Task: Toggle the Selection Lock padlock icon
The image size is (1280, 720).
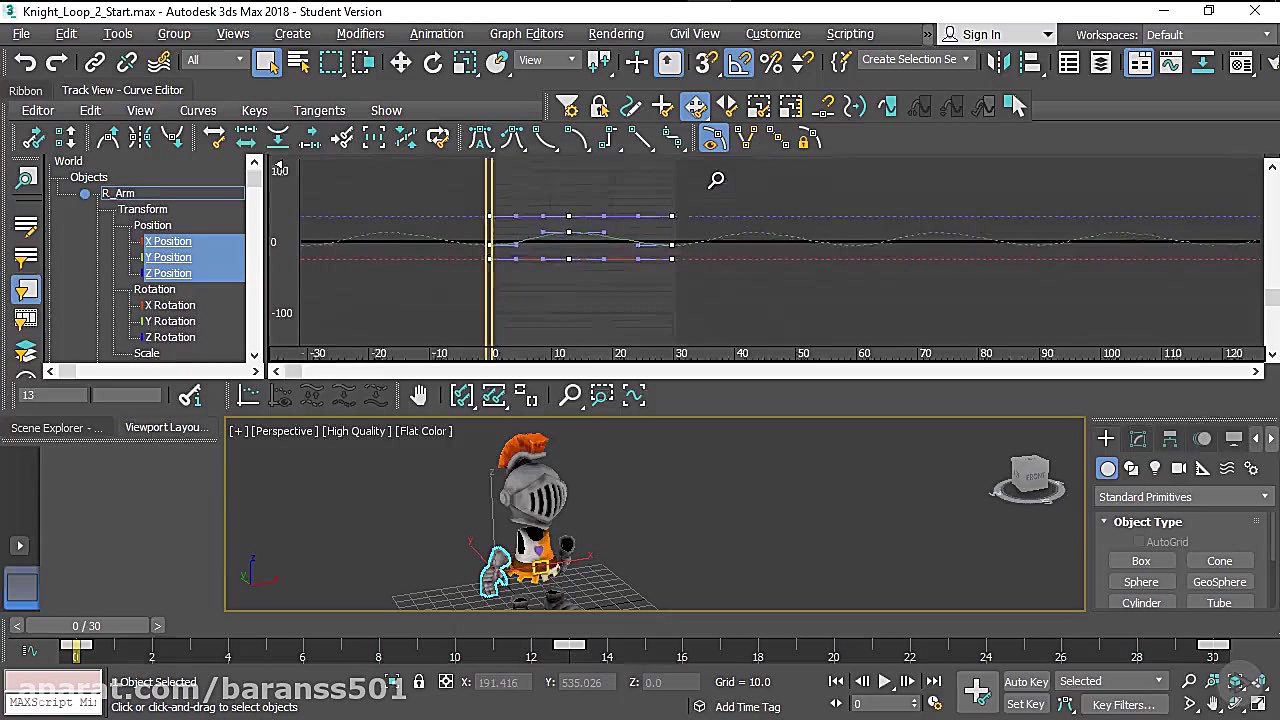Action: 419,682
